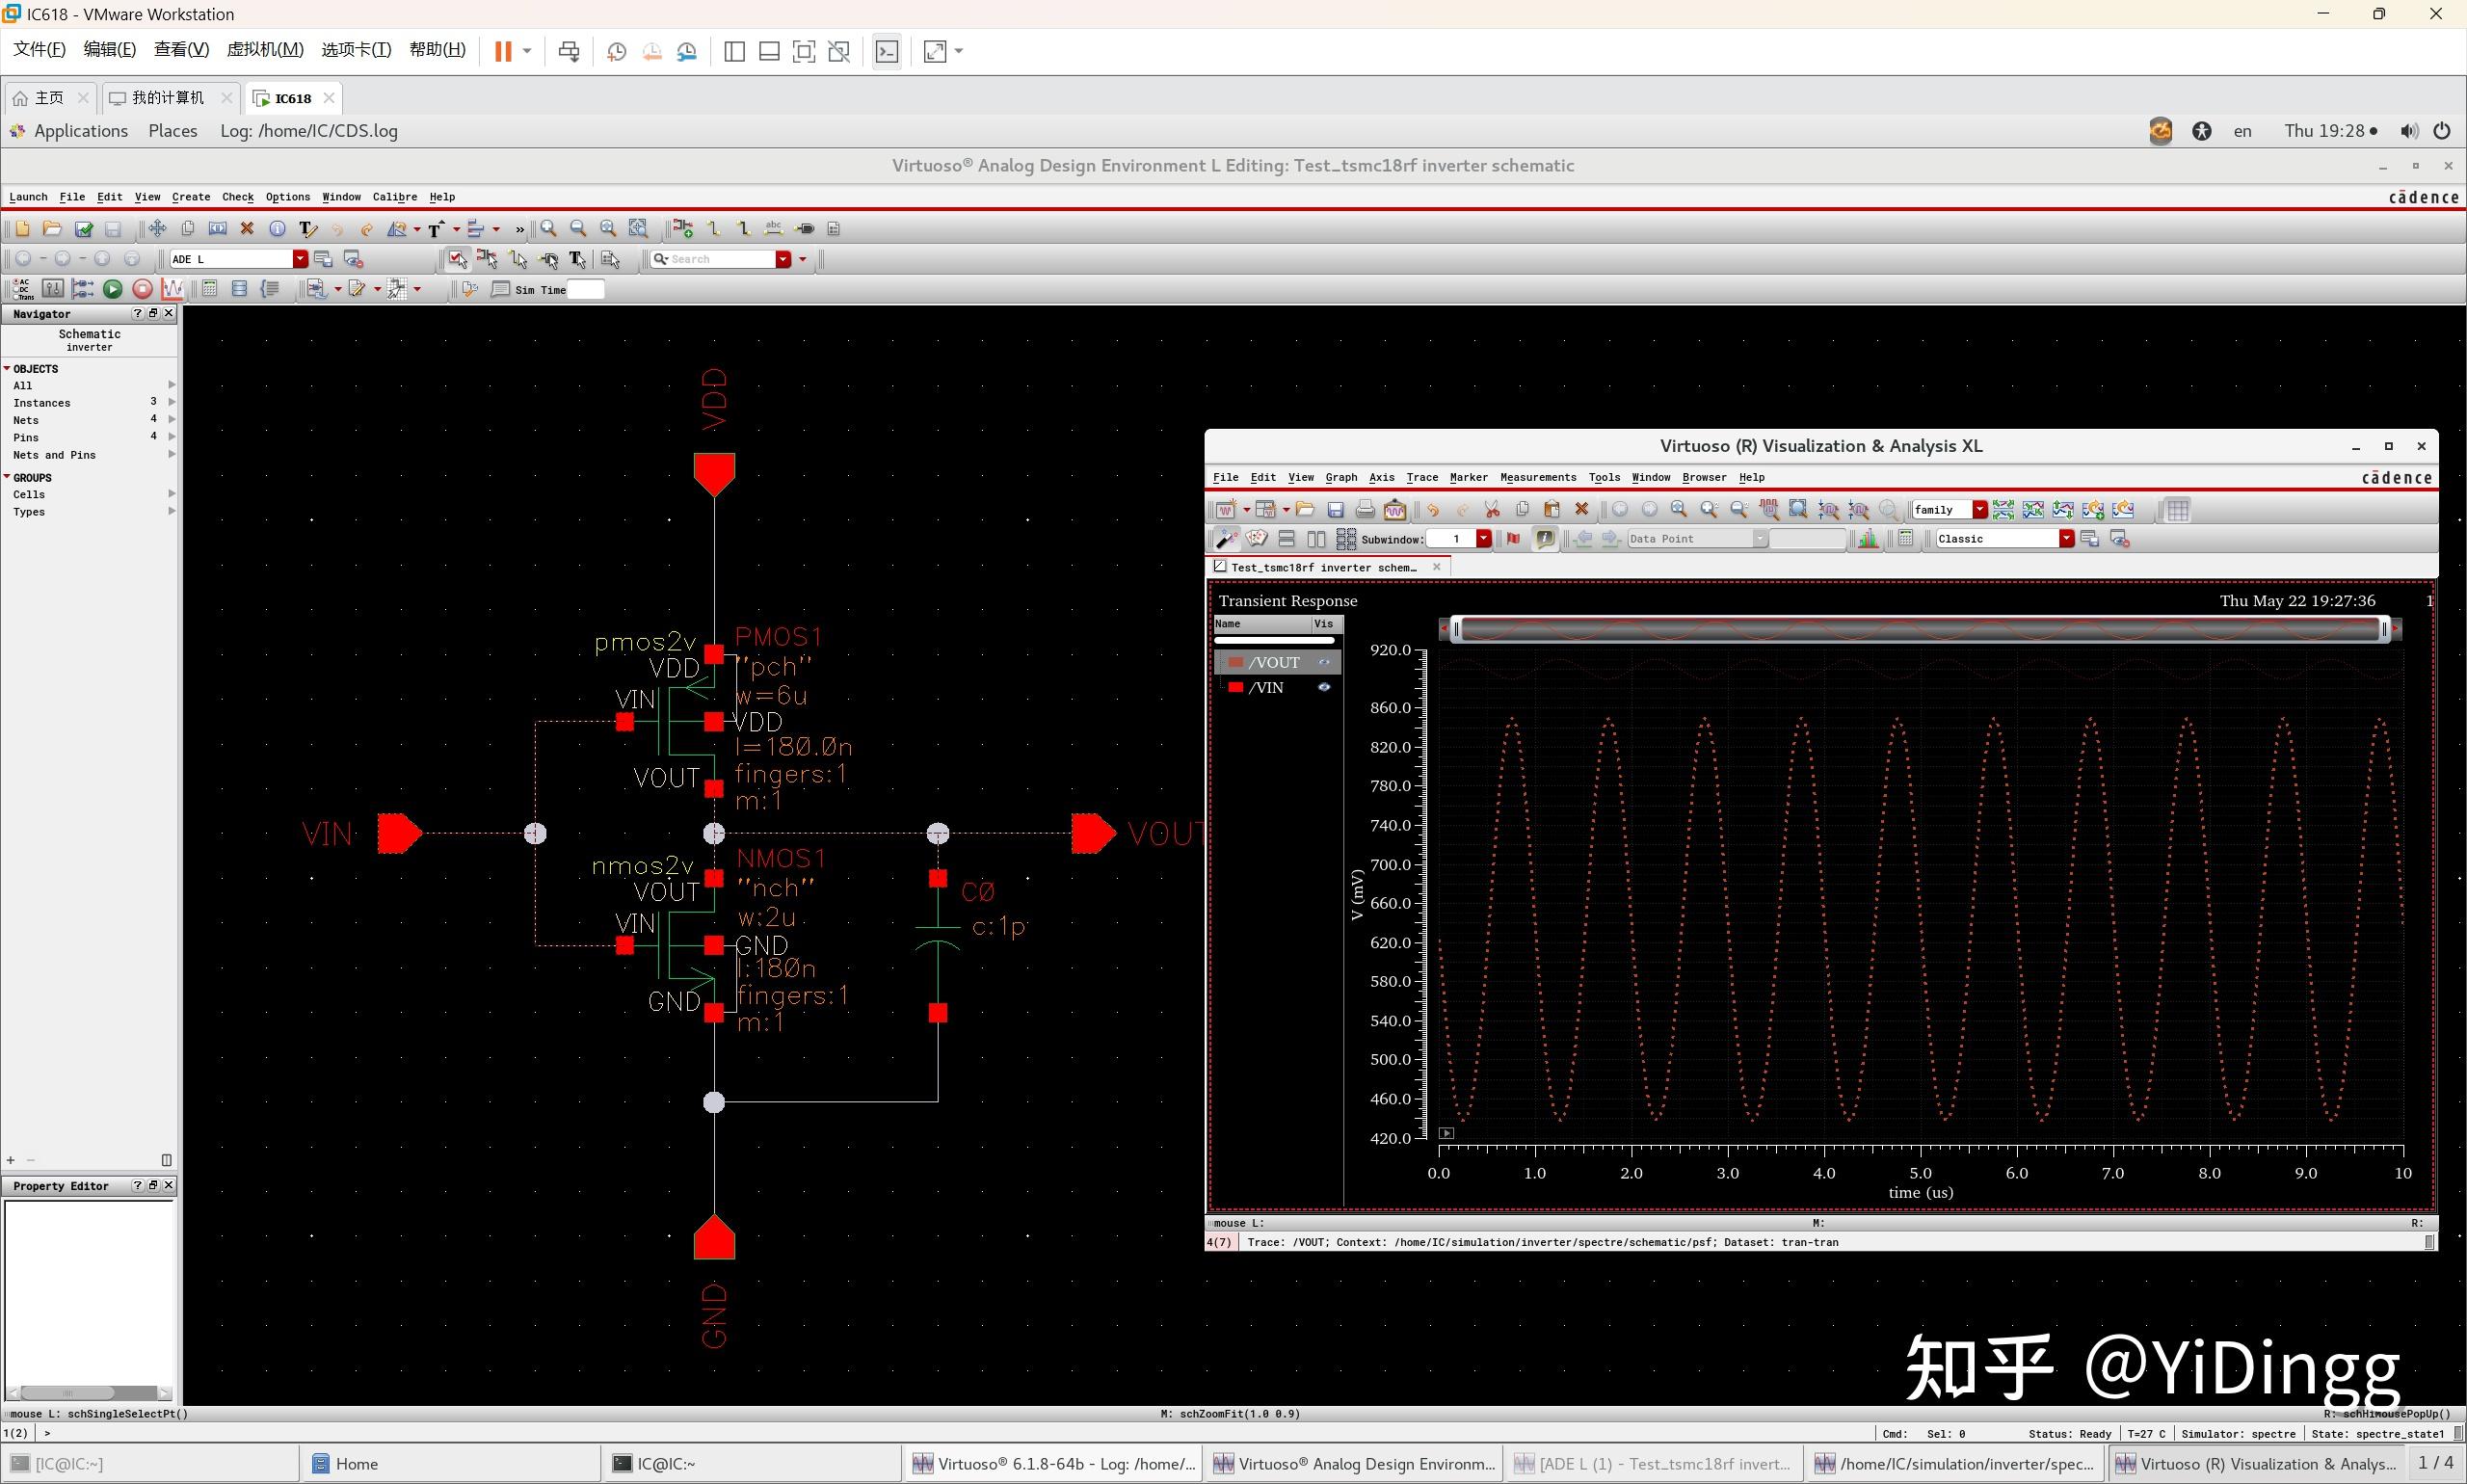Select the DC analysis radio button
The image size is (2467, 1484).
pos(16,290)
